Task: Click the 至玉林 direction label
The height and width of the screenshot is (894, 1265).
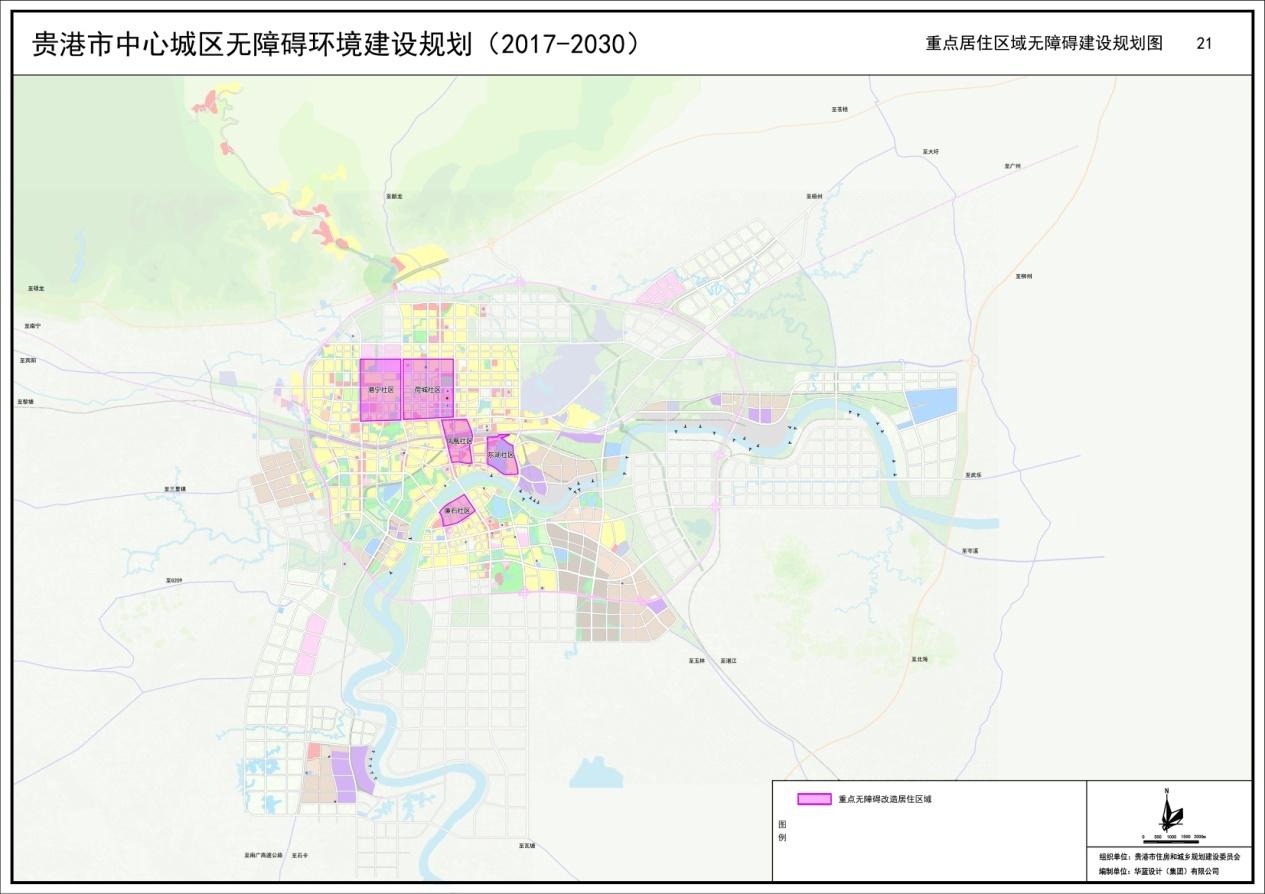Action: pos(696,661)
